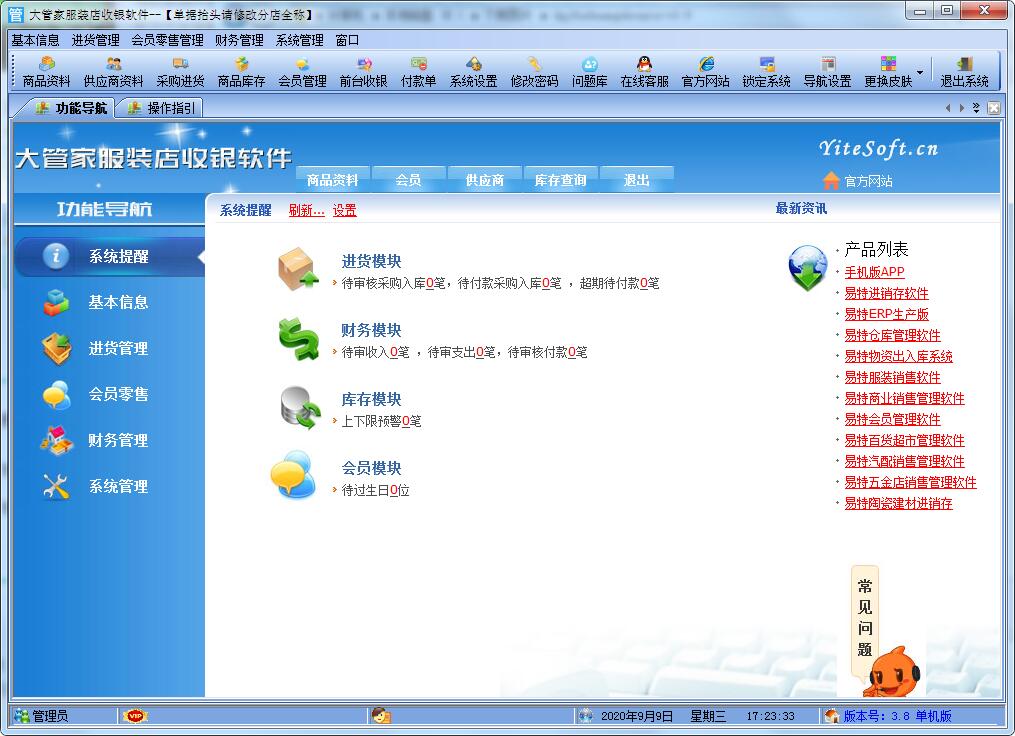Open the 进货管理 menu in menu bar

pos(95,40)
